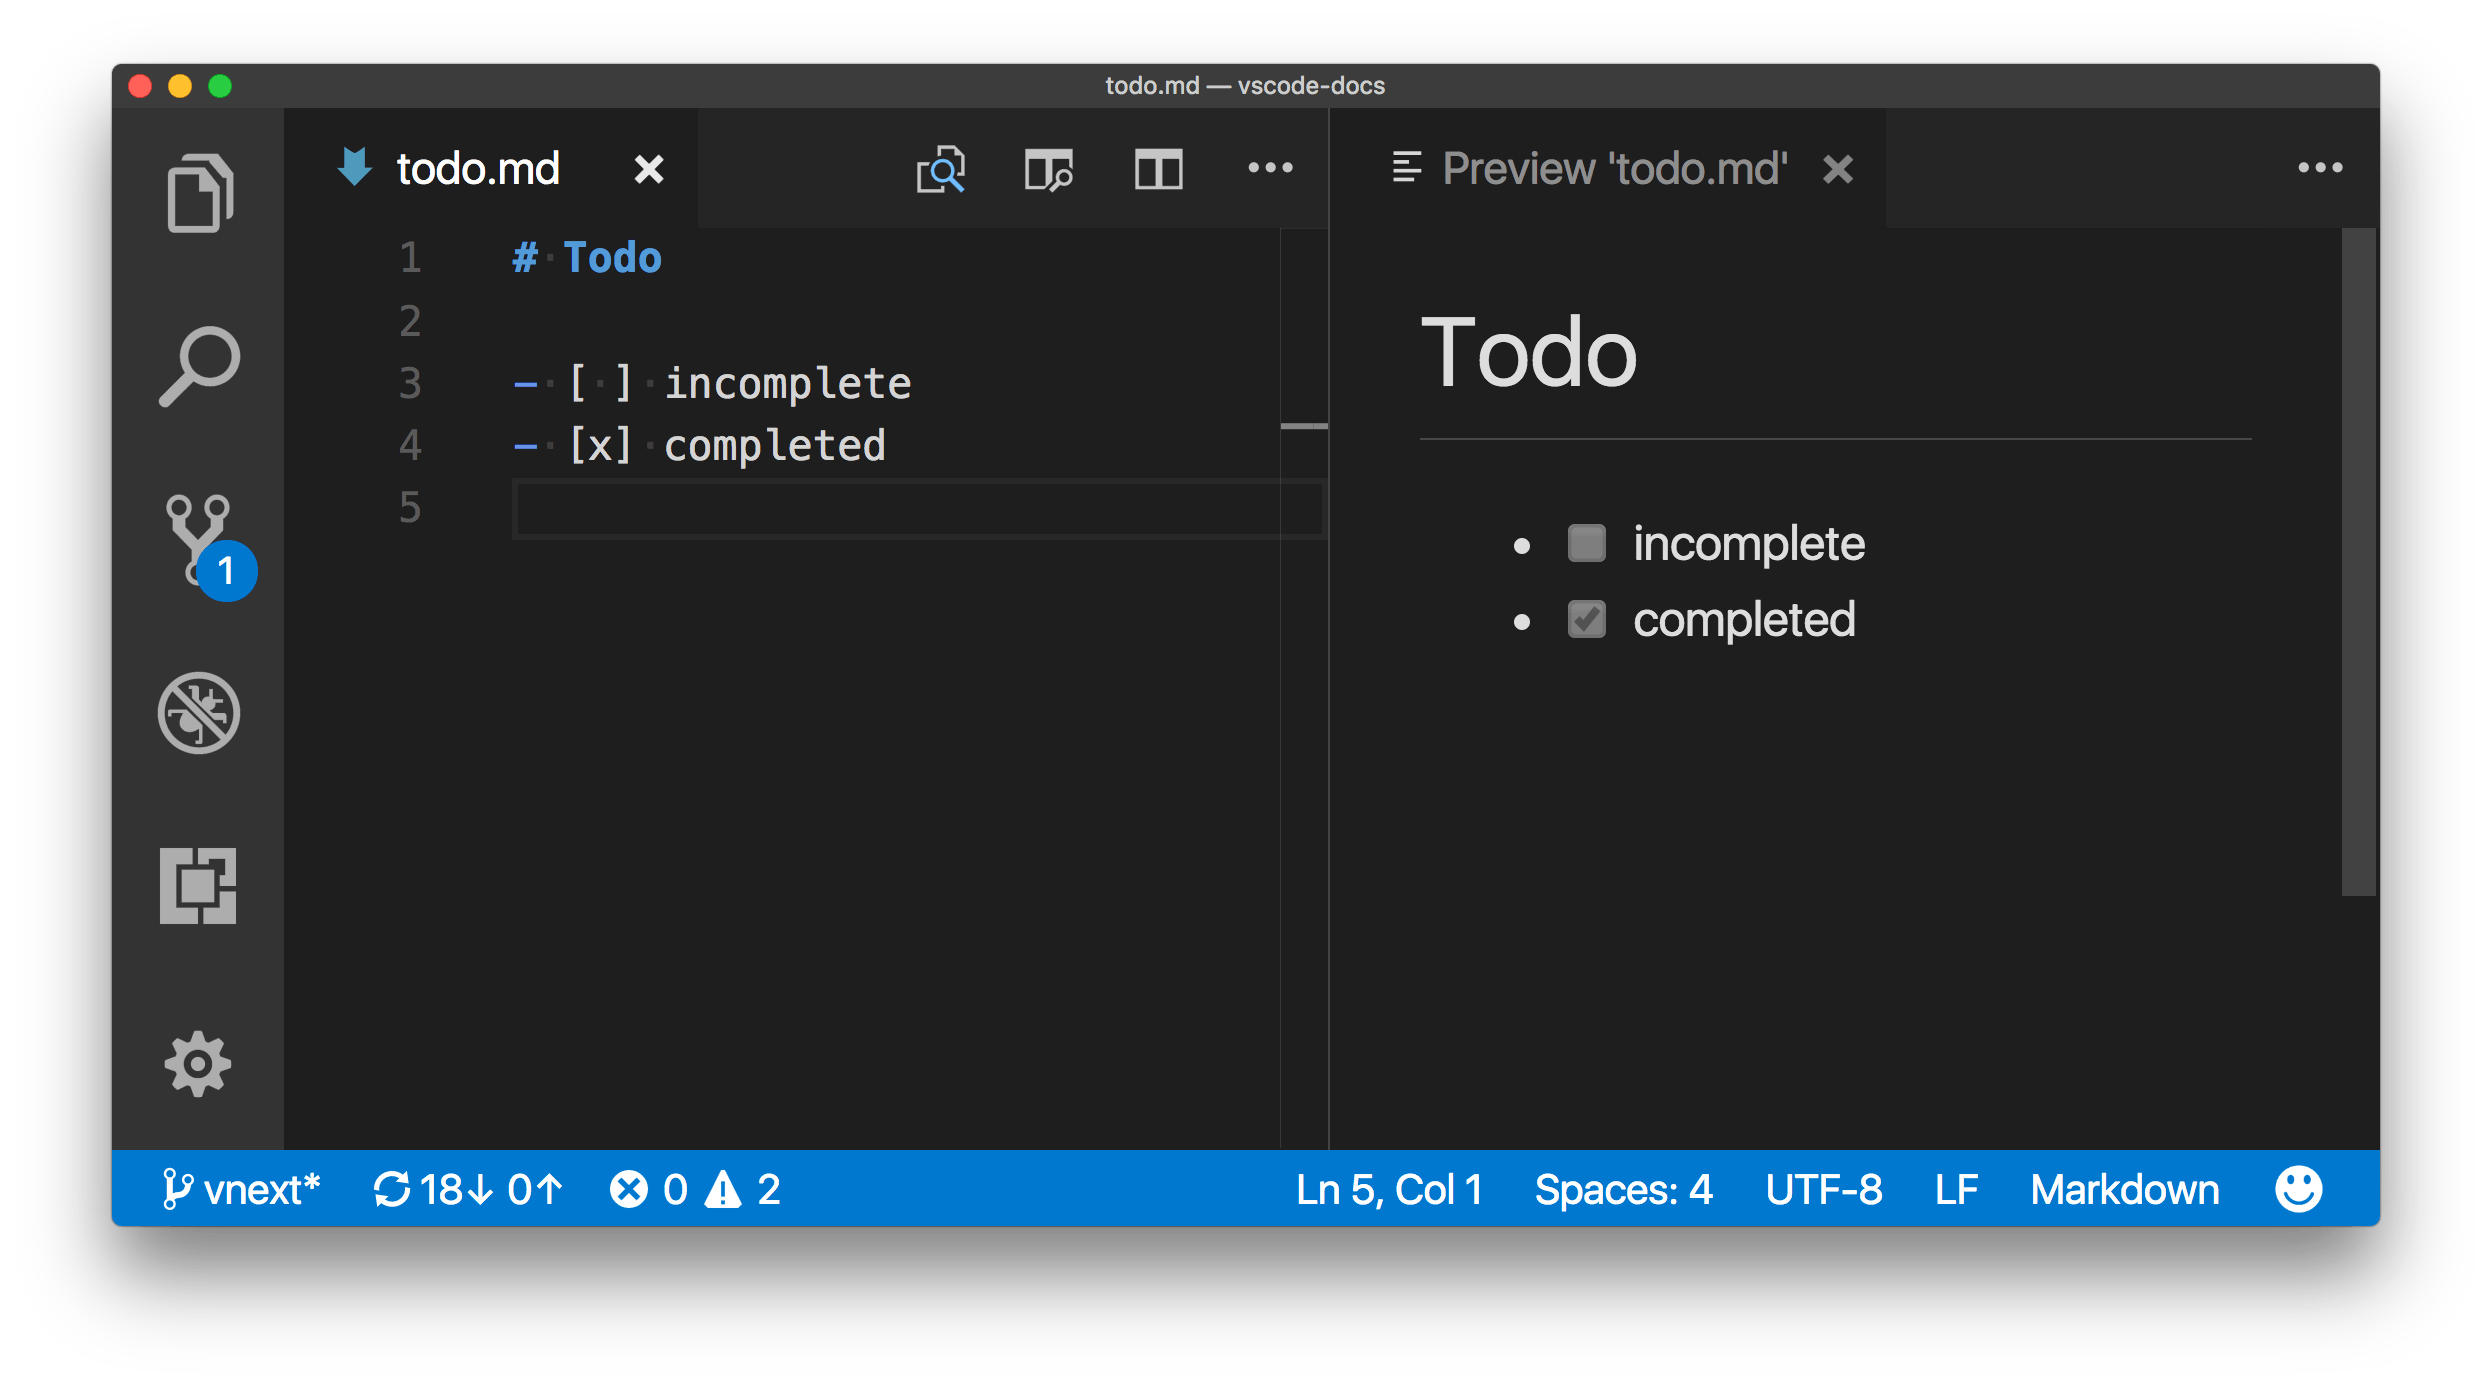The width and height of the screenshot is (2492, 1386).
Task: Open the Extensions view icon
Action: click(x=198, y=886)
